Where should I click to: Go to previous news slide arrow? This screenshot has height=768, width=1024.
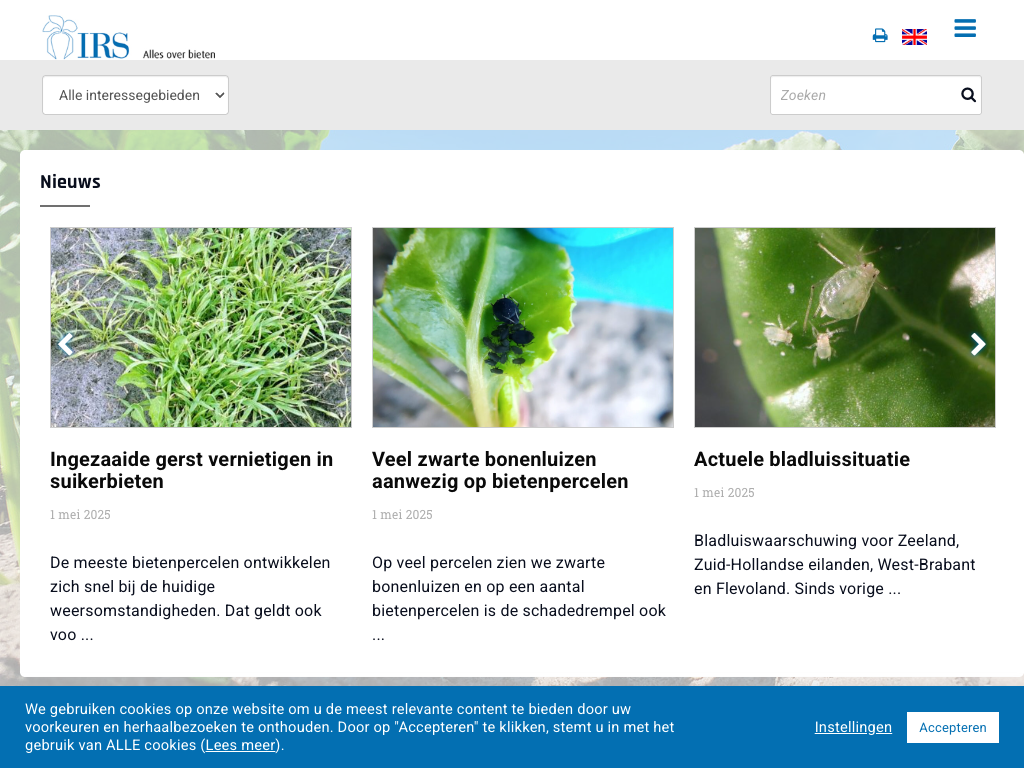[66, 344]
